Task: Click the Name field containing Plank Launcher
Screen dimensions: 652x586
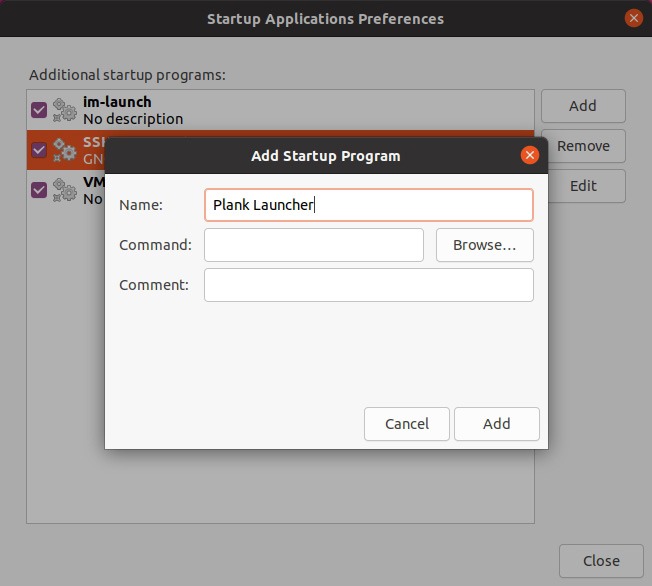Action: pos(368,205)
